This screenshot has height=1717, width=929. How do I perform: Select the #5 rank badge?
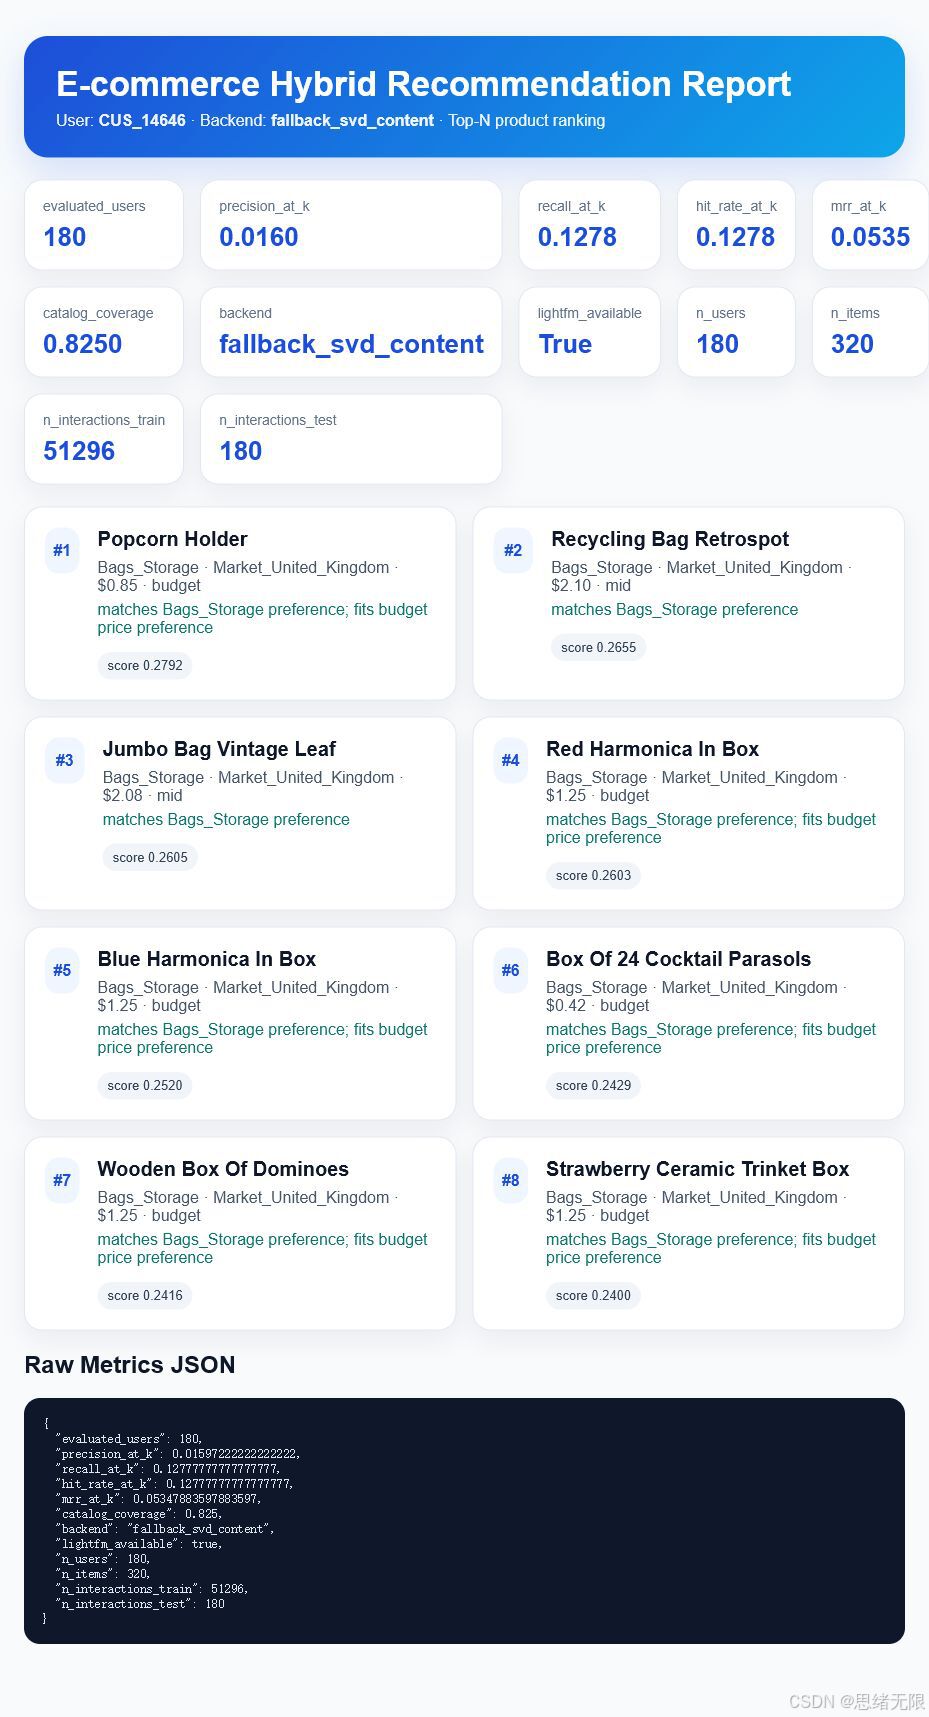(x=62, y=970)
